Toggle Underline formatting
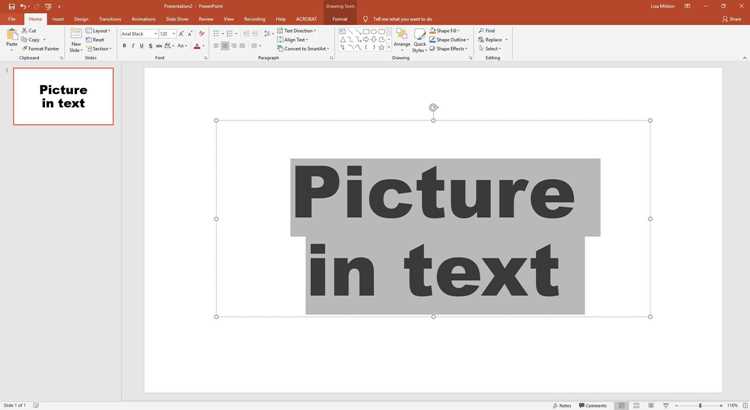Screen dimensions: 750x410 [142, 46]
